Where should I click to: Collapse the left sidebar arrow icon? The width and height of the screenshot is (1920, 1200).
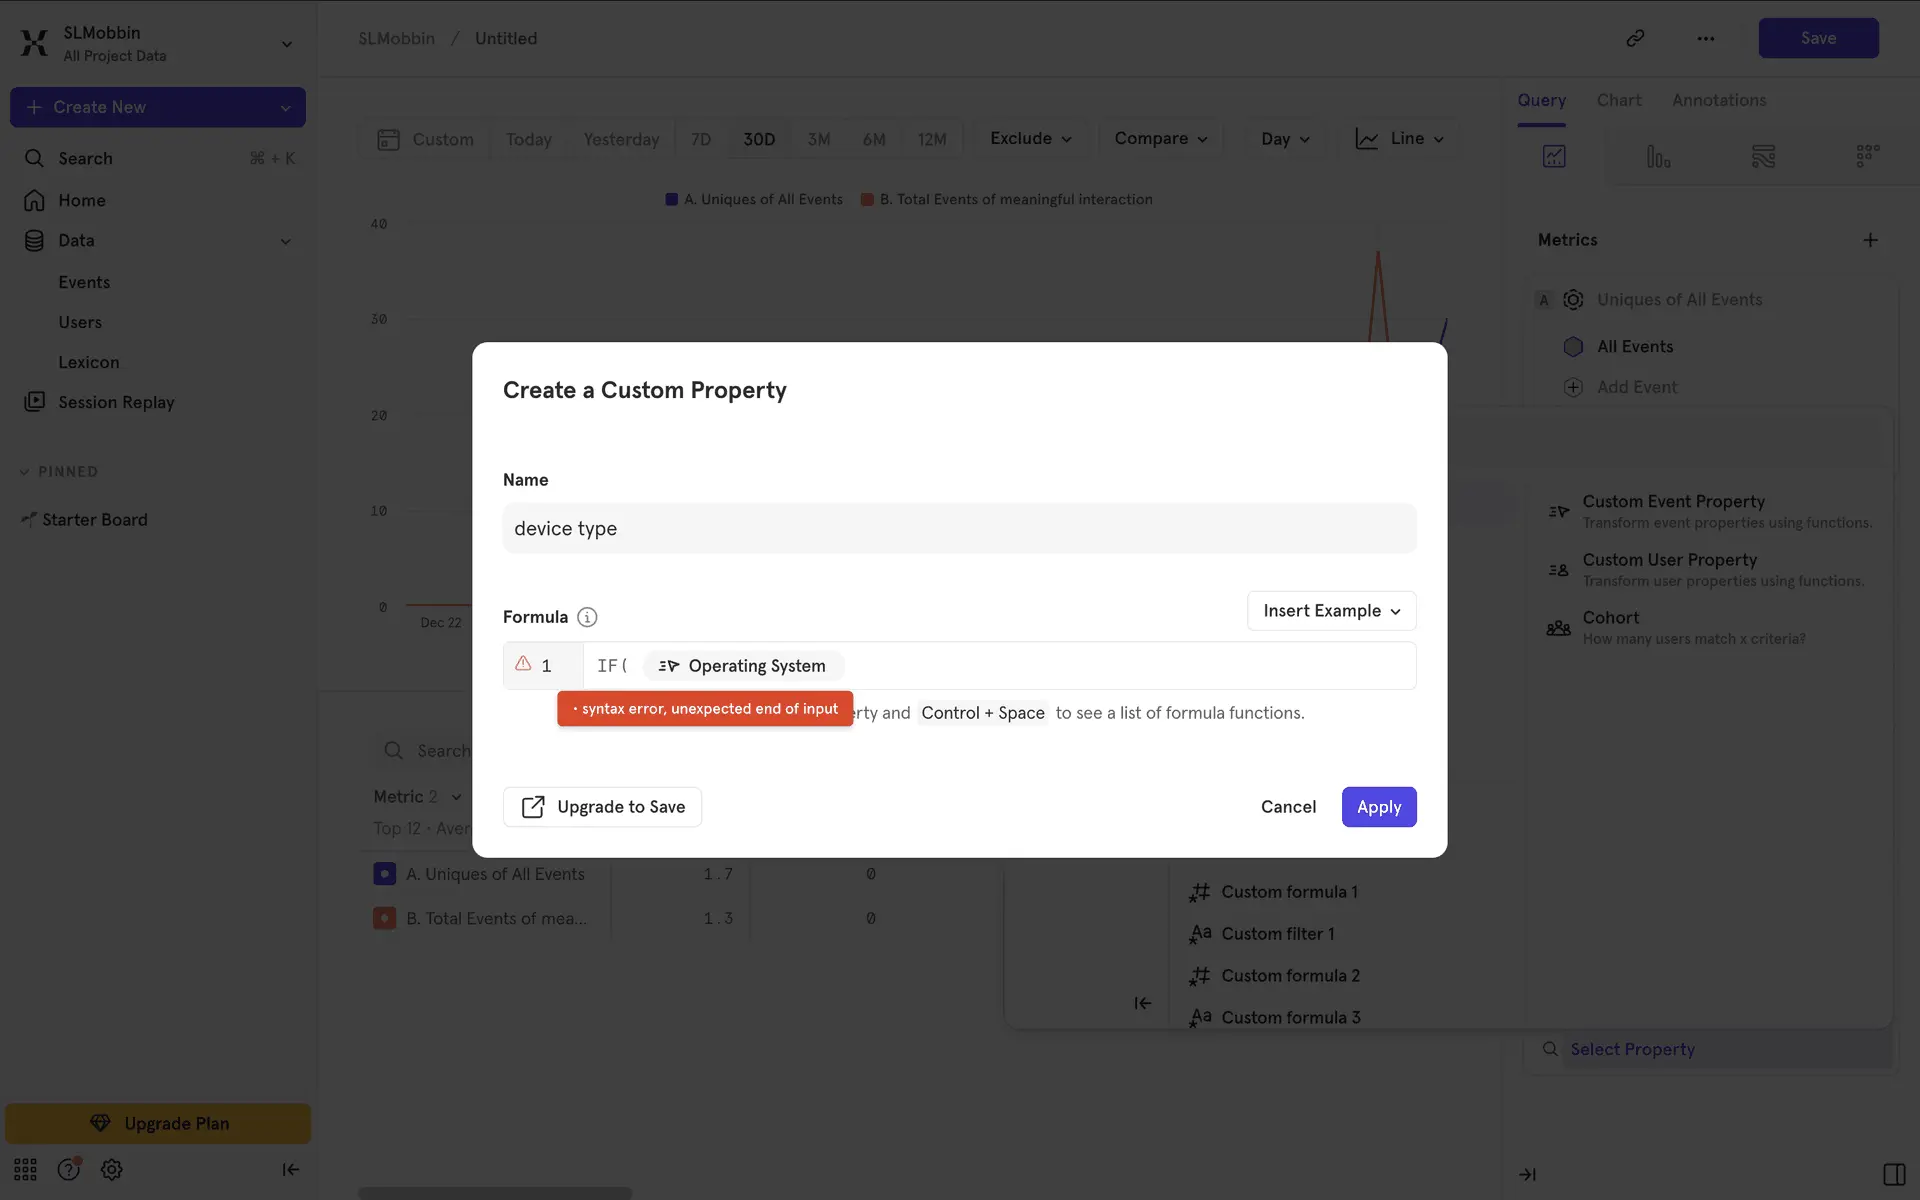pos(290,1169)
